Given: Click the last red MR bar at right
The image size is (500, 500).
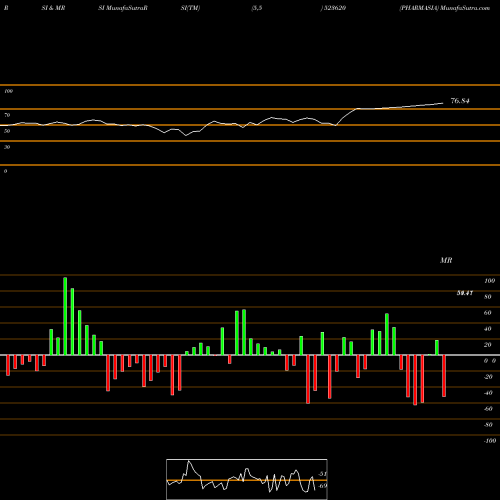Looking at the screenshot, I should 444,376.
